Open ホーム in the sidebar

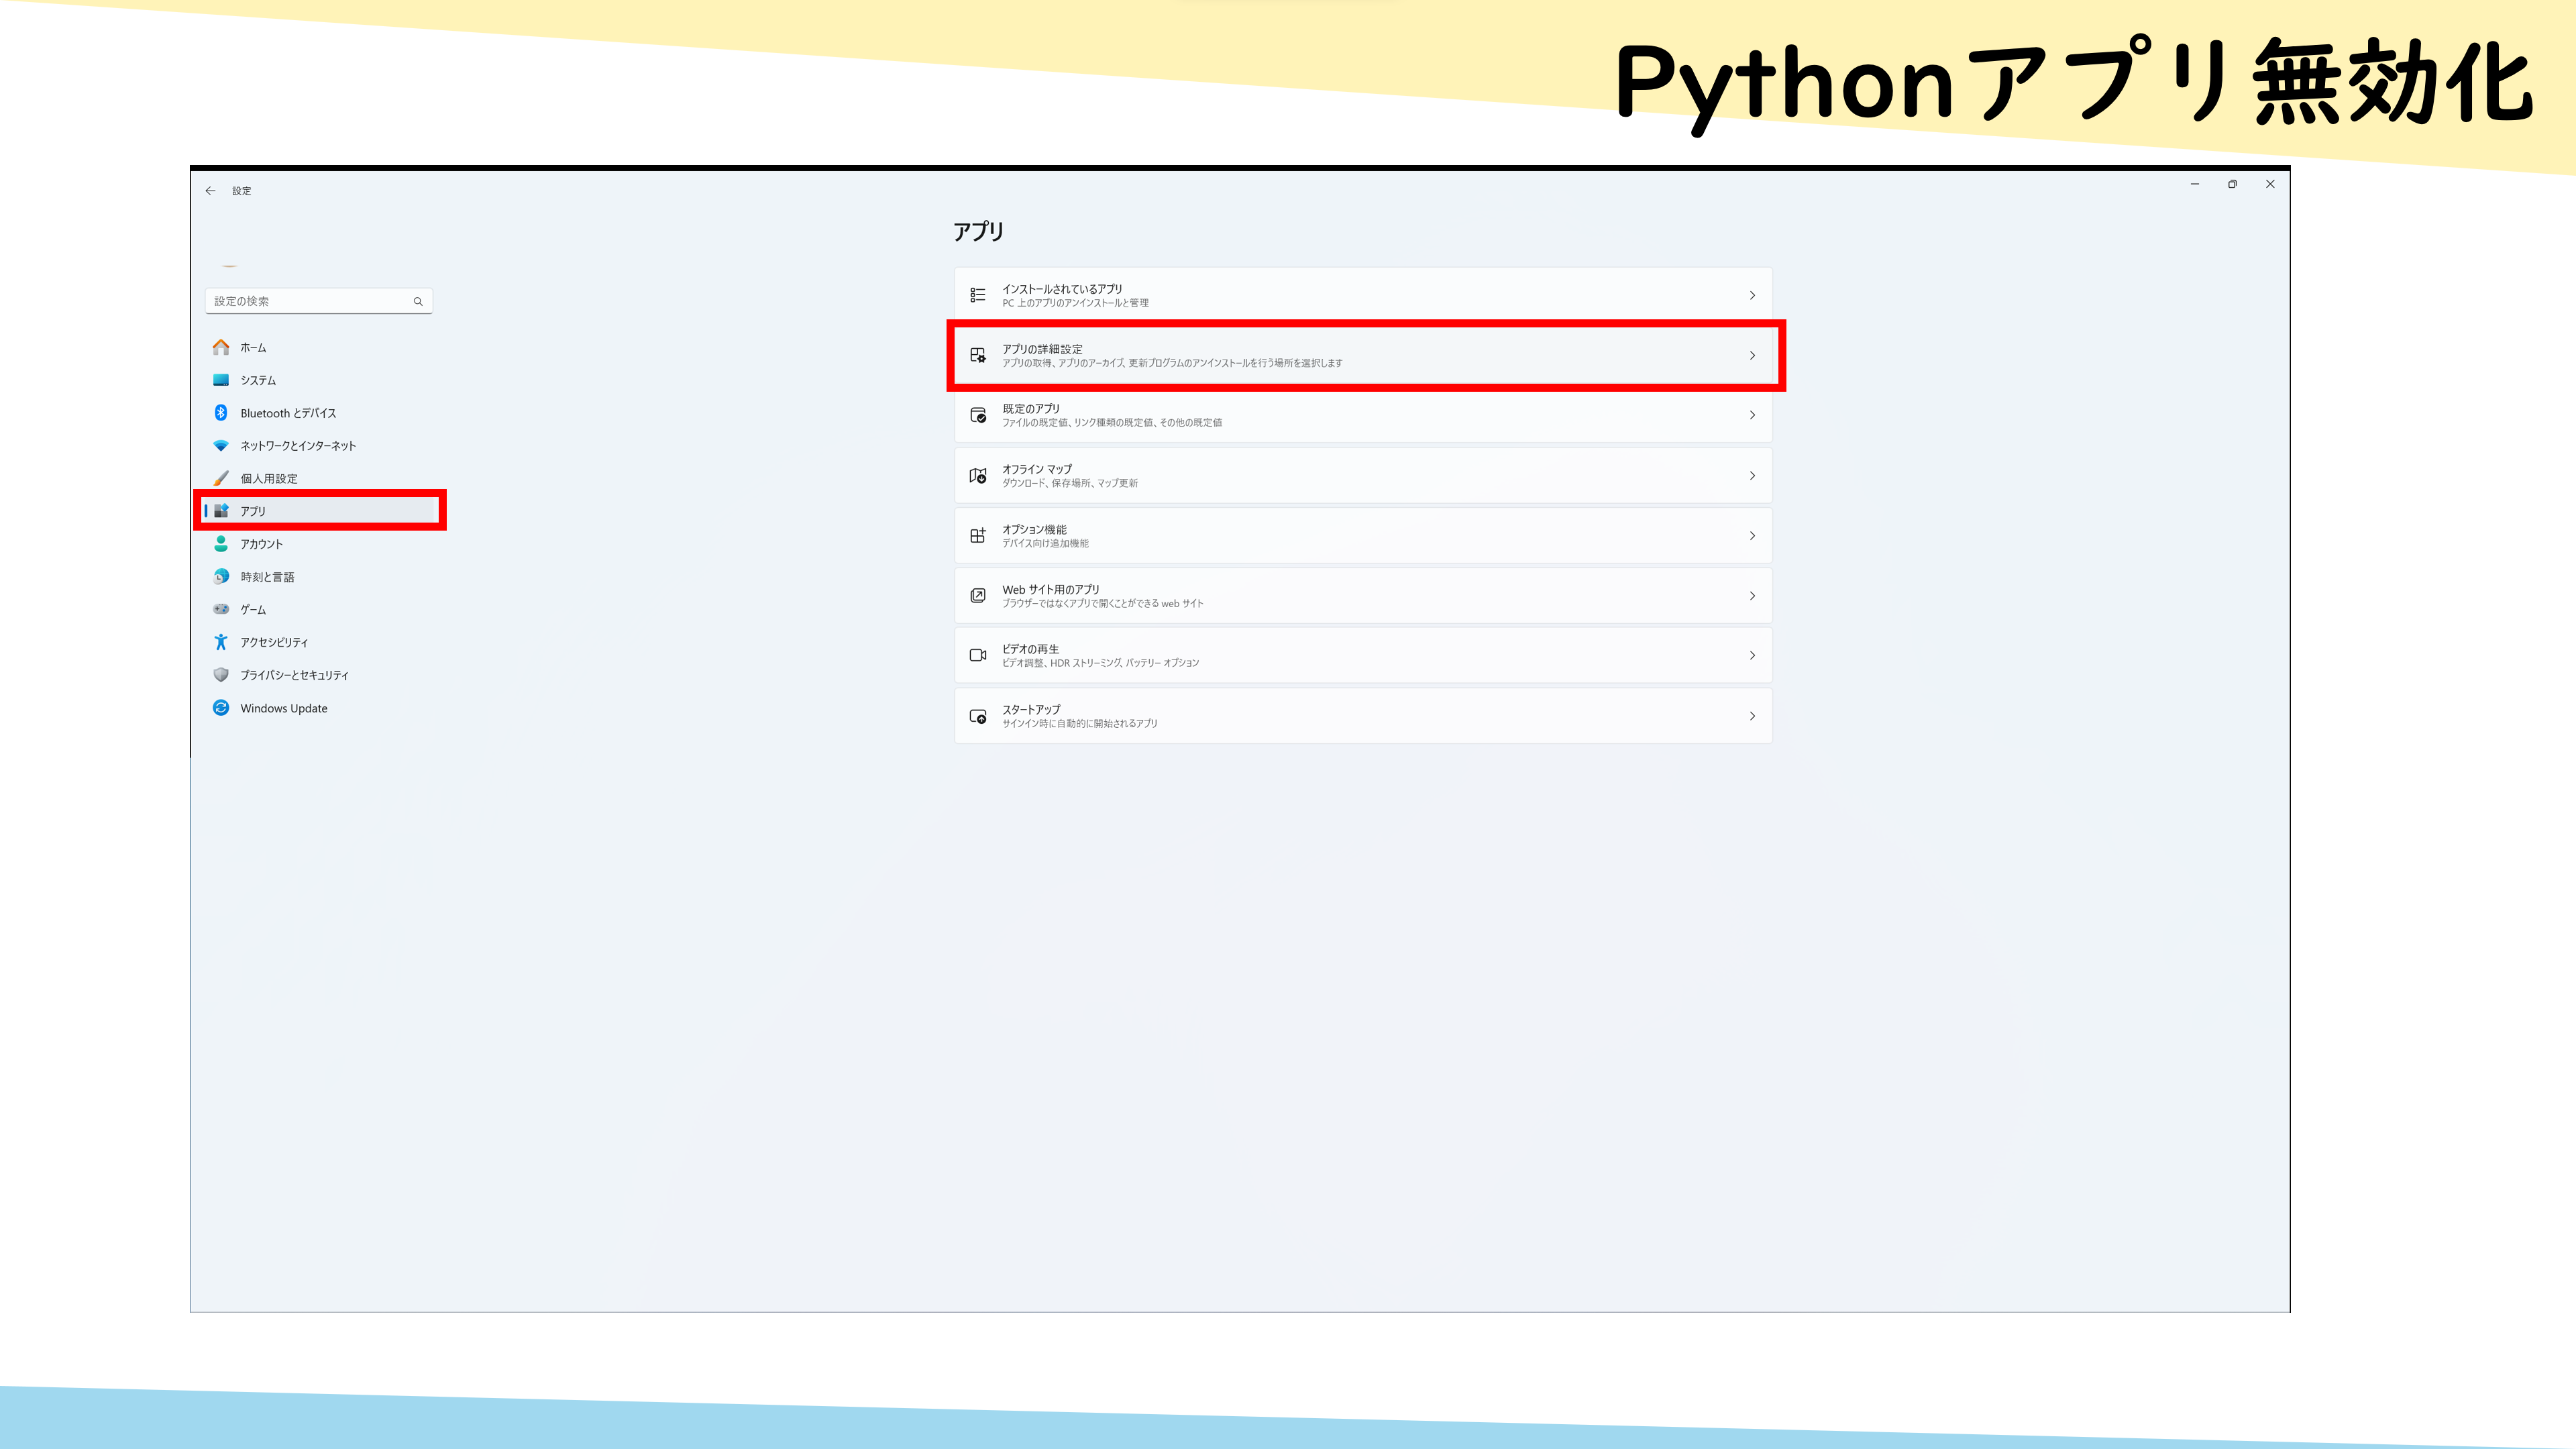[319, 347]
